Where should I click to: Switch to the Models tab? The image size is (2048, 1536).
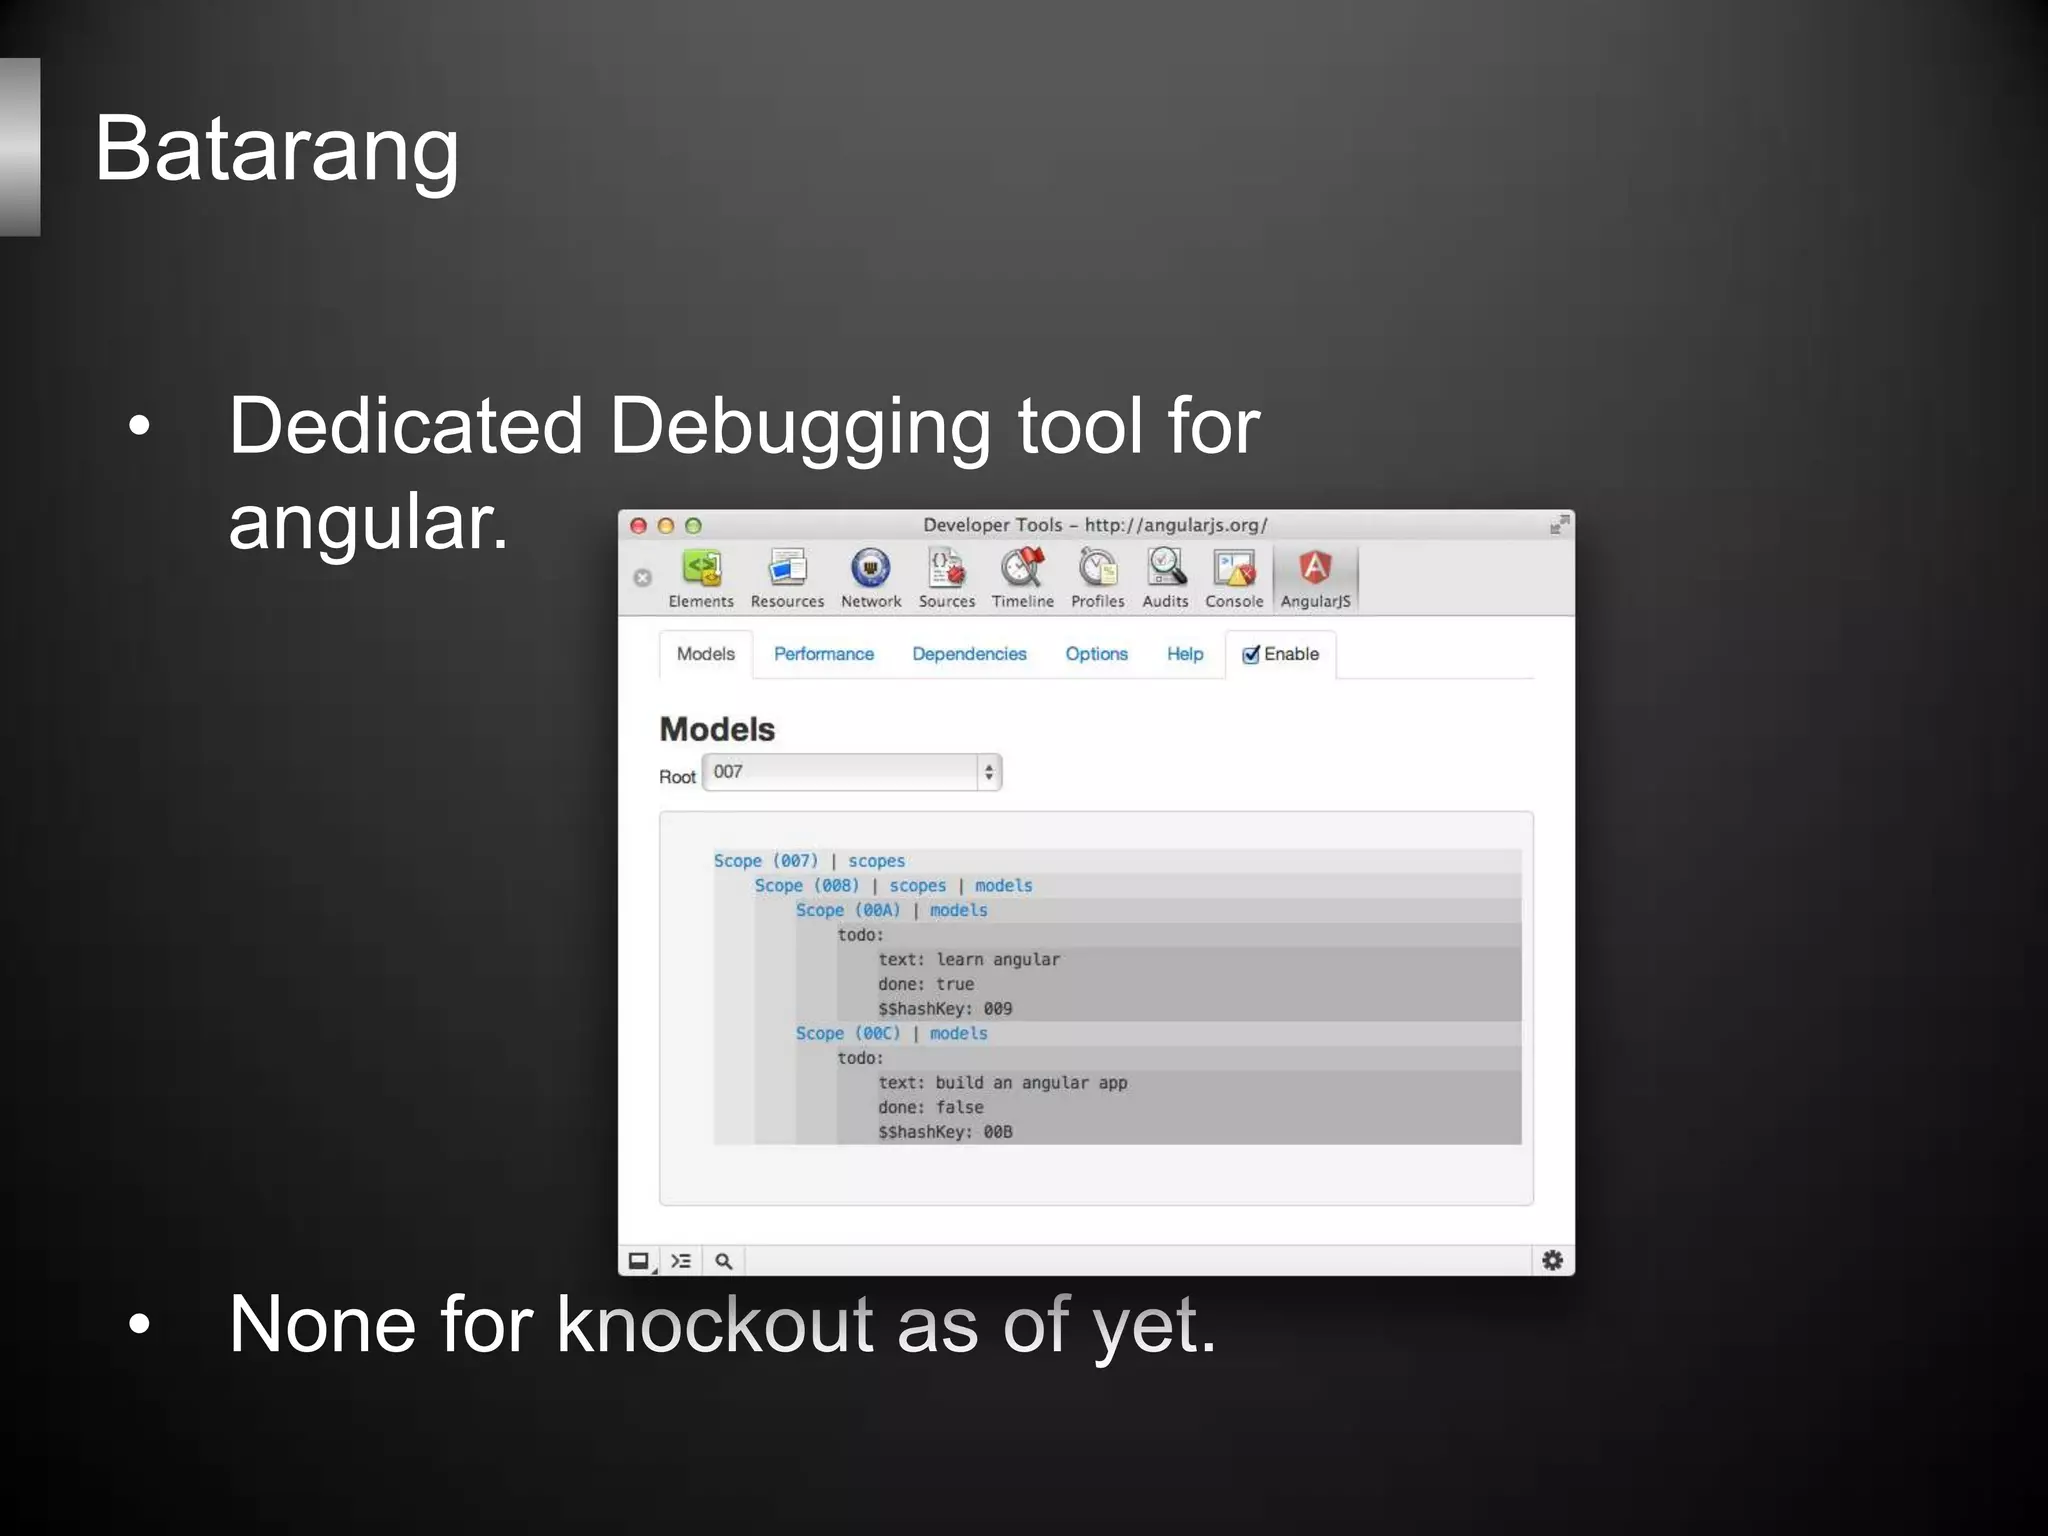(x=706, y=654)
